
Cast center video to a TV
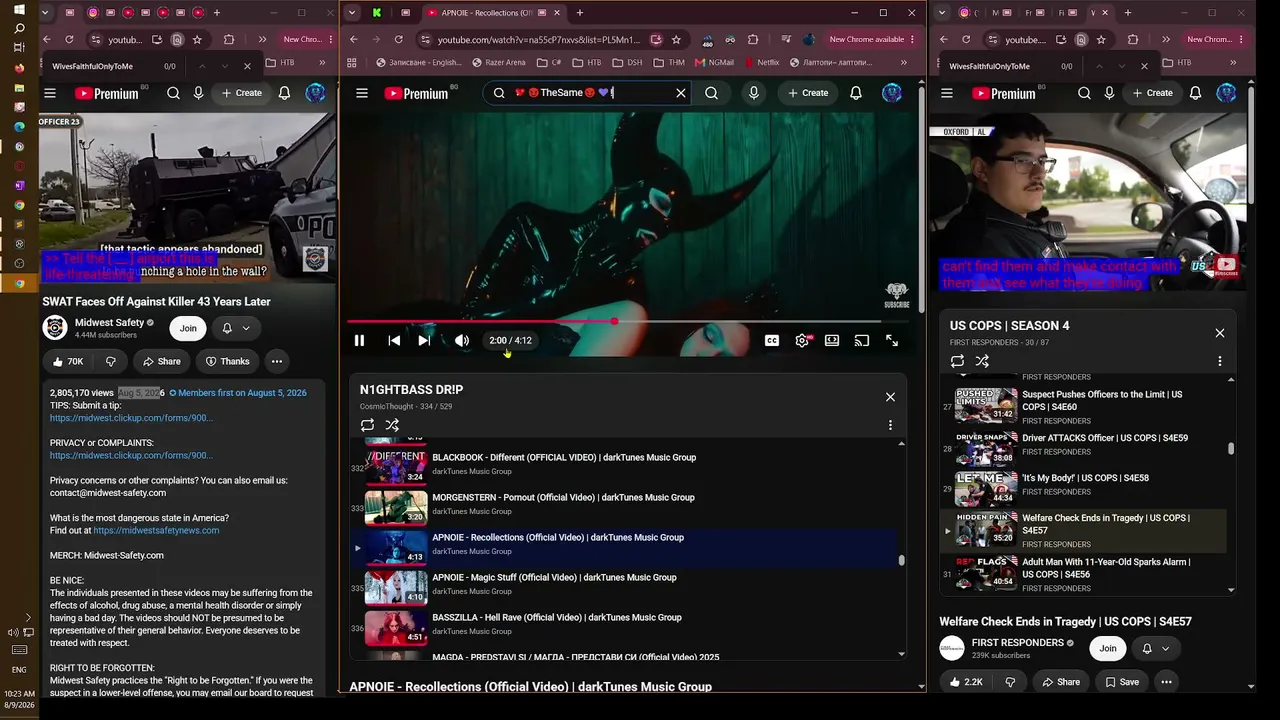[x=862, y=340]
